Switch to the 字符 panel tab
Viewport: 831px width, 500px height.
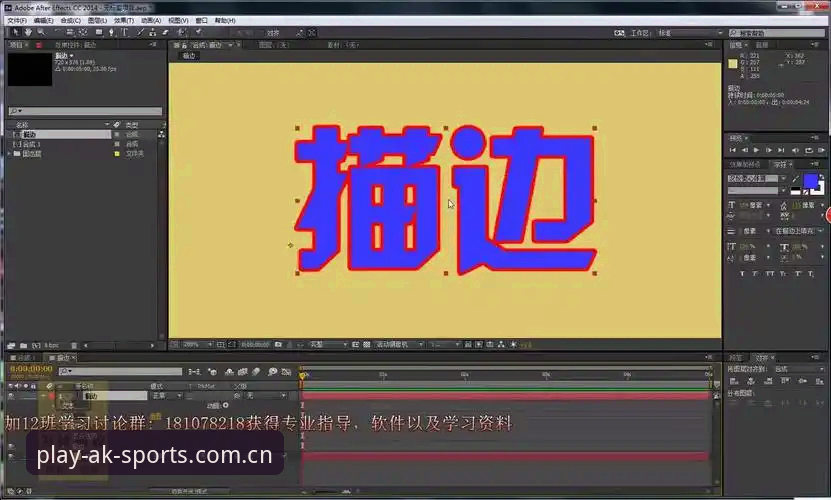coord(781,164)
